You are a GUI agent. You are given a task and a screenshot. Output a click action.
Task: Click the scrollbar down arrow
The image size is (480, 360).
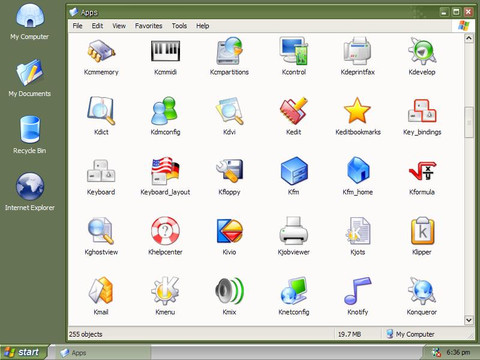[x=469, y=320]
